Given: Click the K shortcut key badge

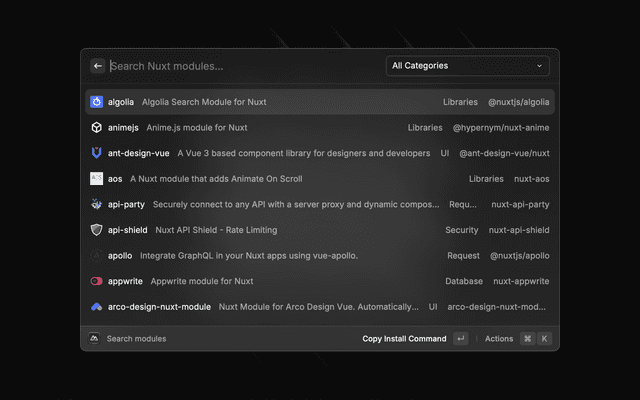Looking at the screenshot, I should pos(545,339).
